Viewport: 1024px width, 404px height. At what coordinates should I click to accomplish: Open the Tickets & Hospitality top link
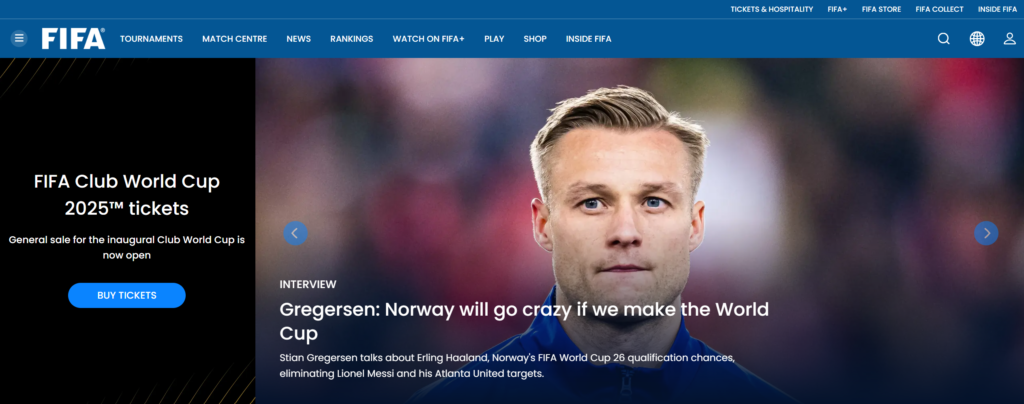[x=772, y=9]
